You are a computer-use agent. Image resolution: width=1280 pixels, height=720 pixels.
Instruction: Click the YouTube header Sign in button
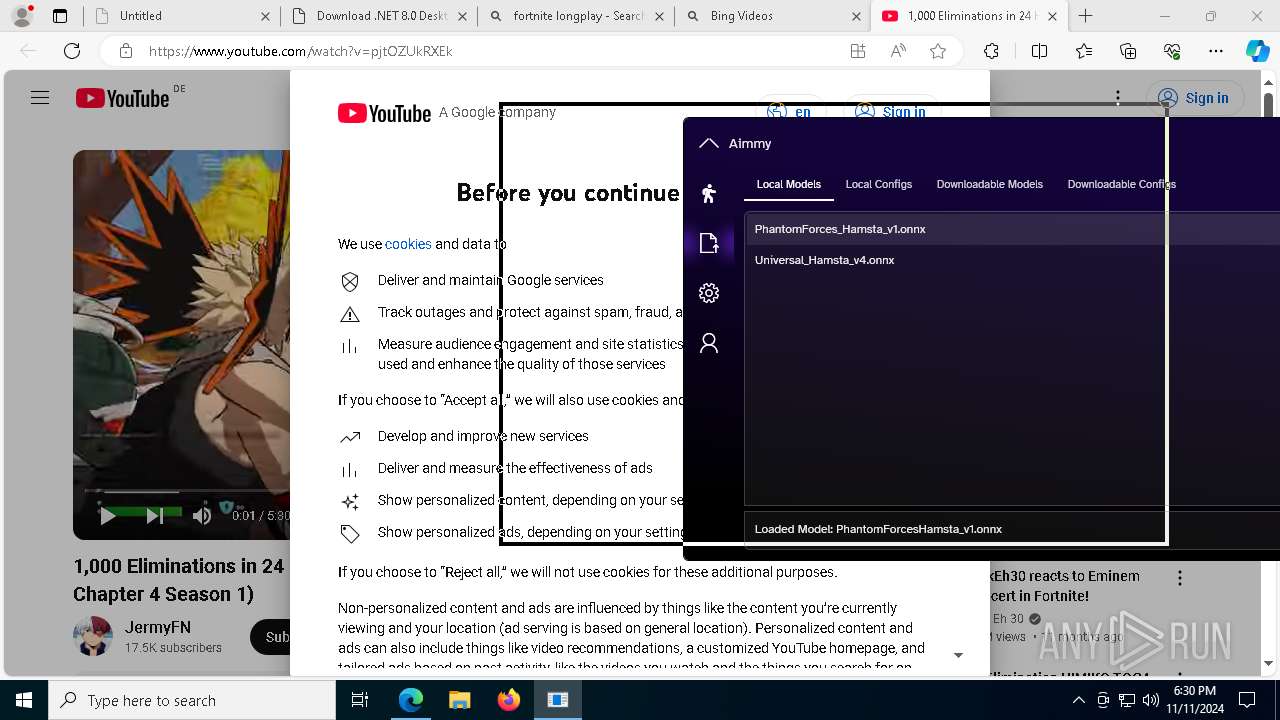[1194, 98]
